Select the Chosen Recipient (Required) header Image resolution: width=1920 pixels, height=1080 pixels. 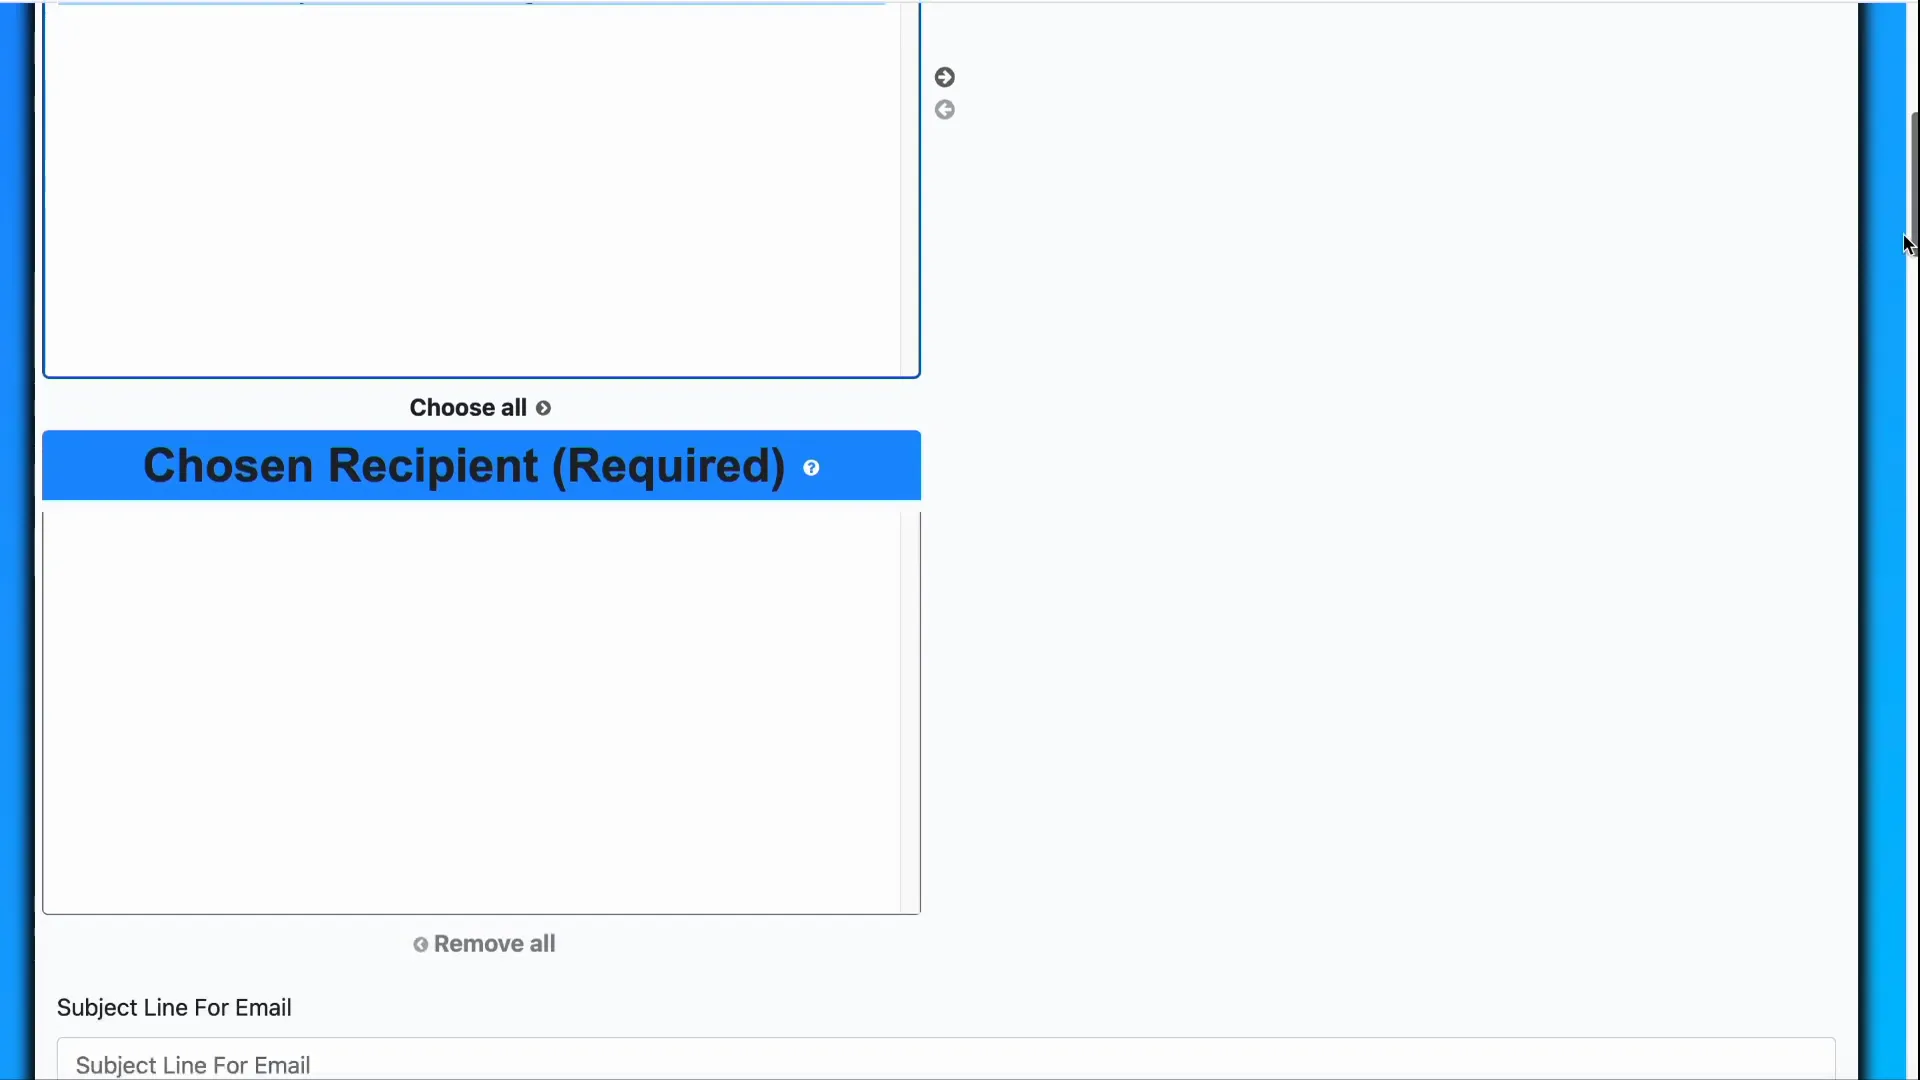(x=463, y=466)
